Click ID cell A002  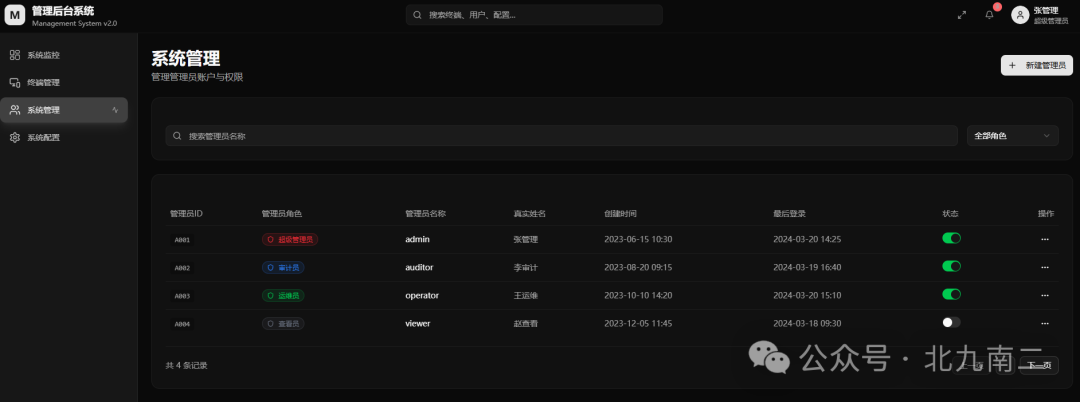tap(183, 268)
